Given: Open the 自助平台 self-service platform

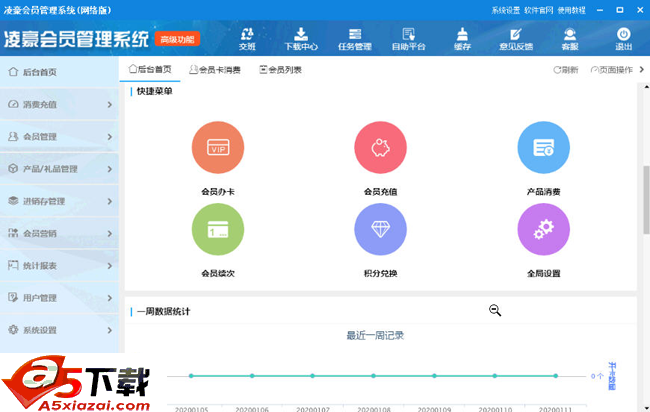Looking at the screenshot, I should coord(409,39).
